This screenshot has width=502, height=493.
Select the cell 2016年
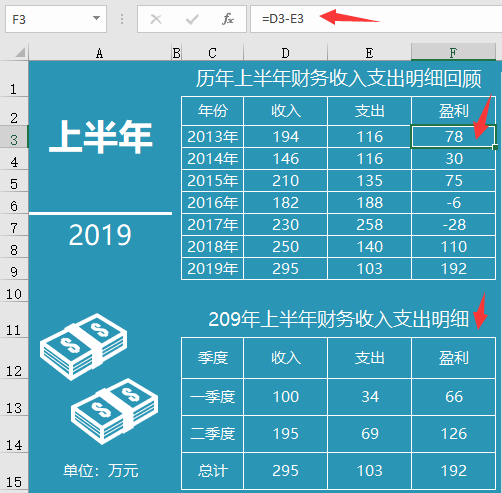[213, 203]
